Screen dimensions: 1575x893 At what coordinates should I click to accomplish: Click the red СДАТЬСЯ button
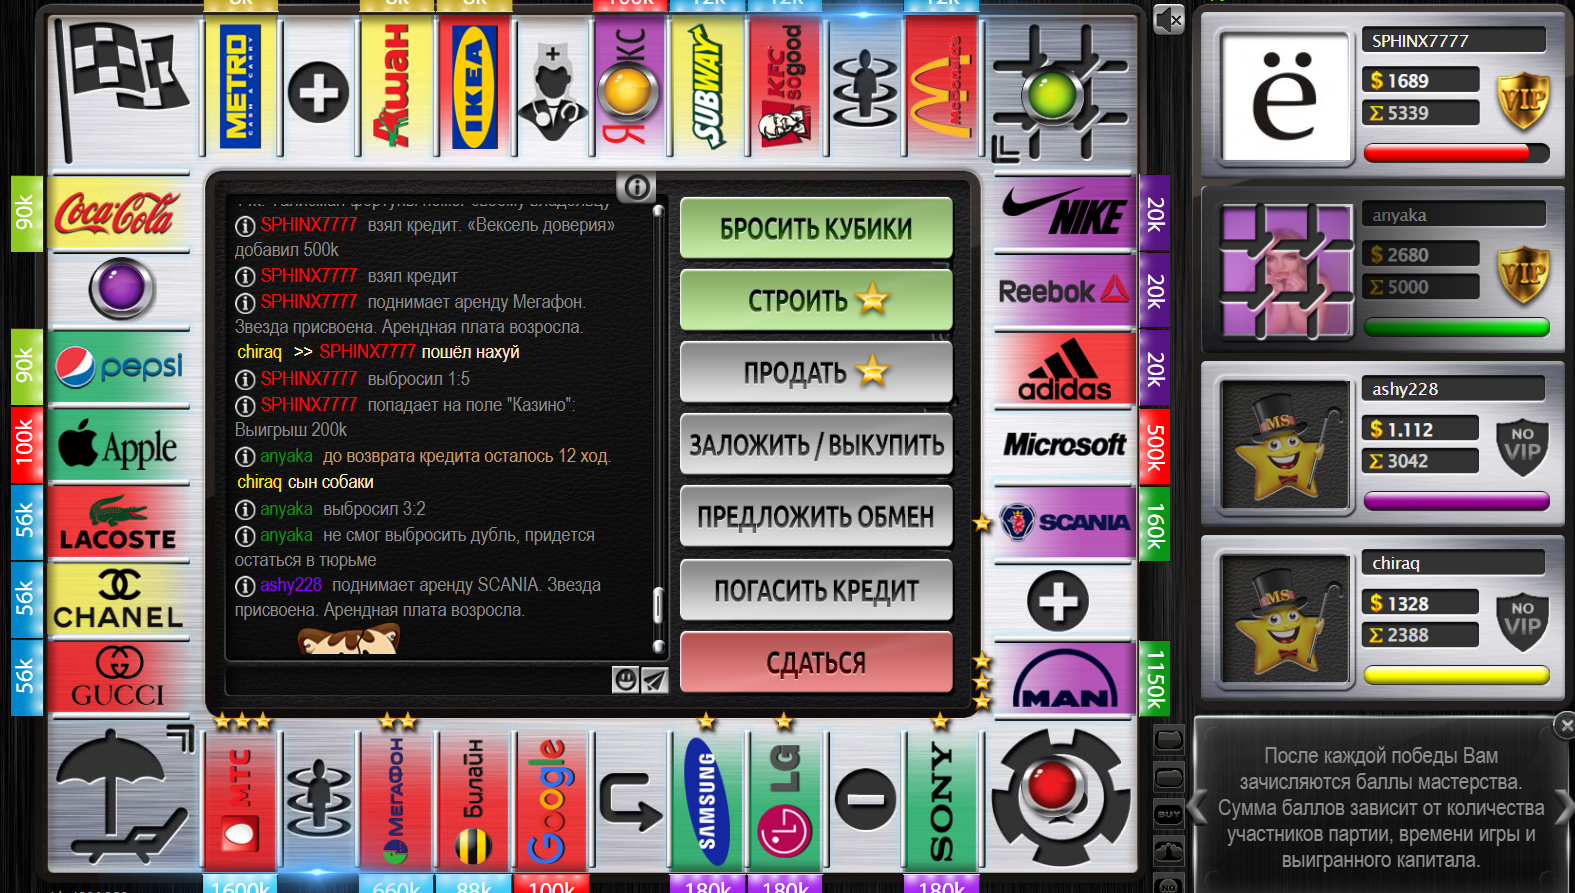tap(816, 662)
